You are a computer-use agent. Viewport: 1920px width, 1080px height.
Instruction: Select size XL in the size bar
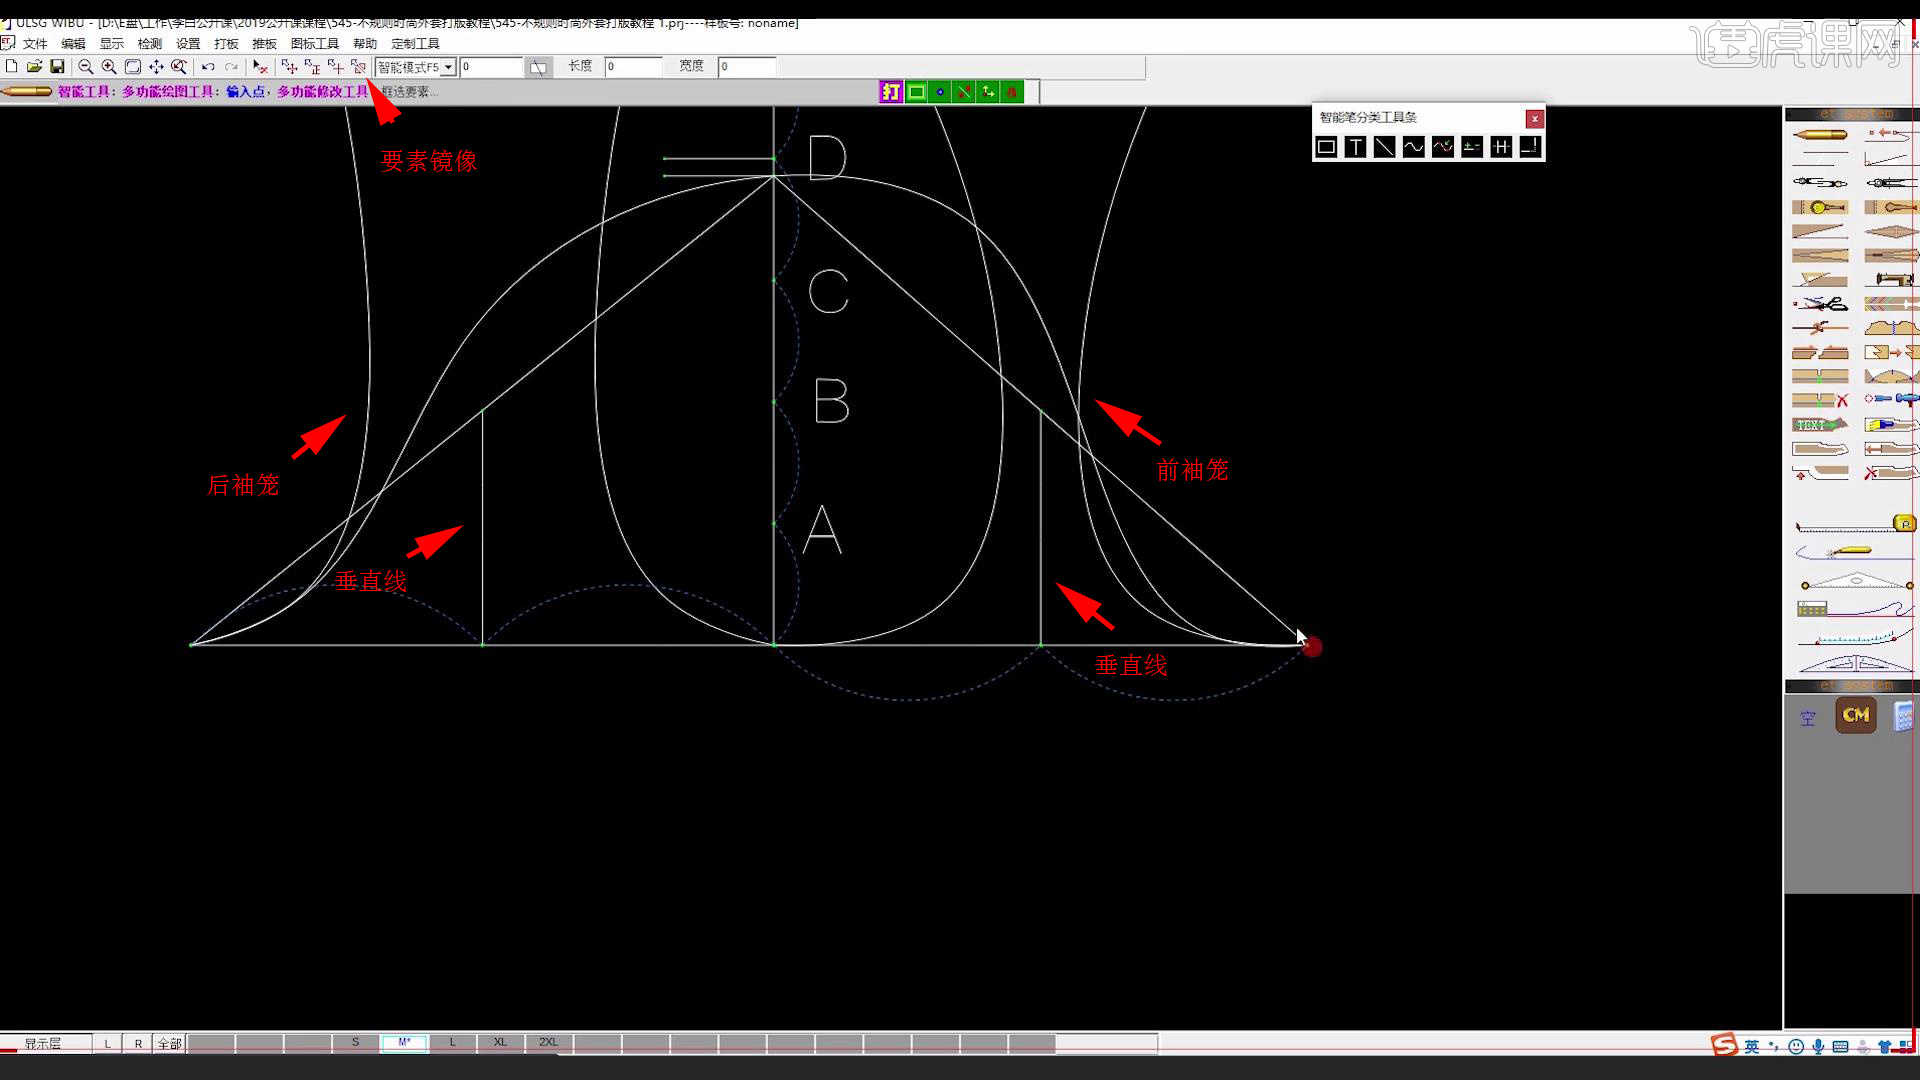pyautogui.click(x=500, y=1042)
